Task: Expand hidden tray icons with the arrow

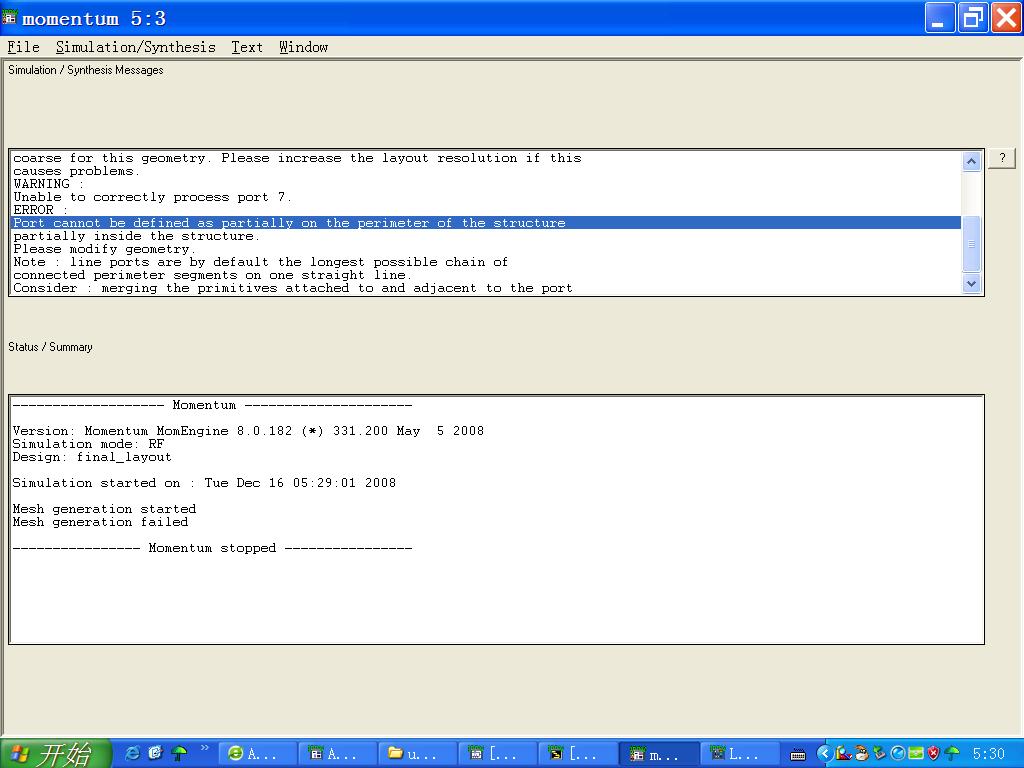Action: (824, 754)
